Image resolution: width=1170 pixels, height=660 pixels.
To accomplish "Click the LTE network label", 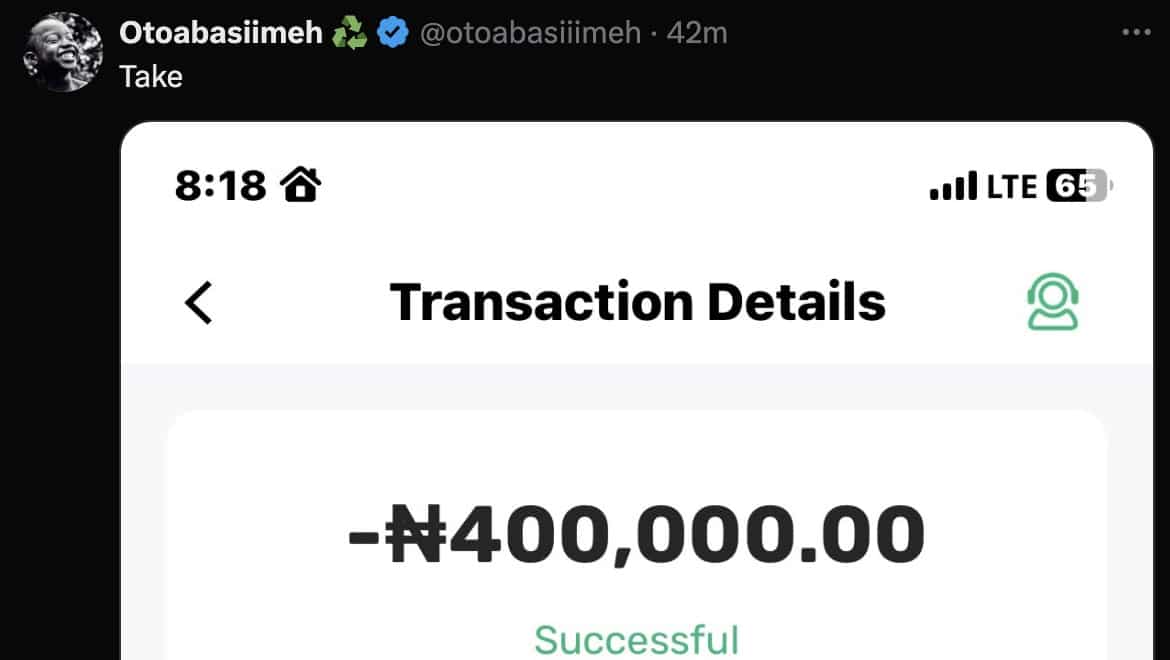I will click(x=1011, y=186).
